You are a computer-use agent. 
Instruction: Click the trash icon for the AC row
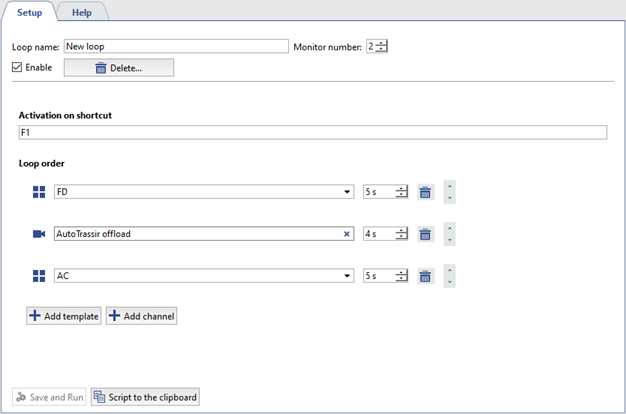(x=425, y=276)
